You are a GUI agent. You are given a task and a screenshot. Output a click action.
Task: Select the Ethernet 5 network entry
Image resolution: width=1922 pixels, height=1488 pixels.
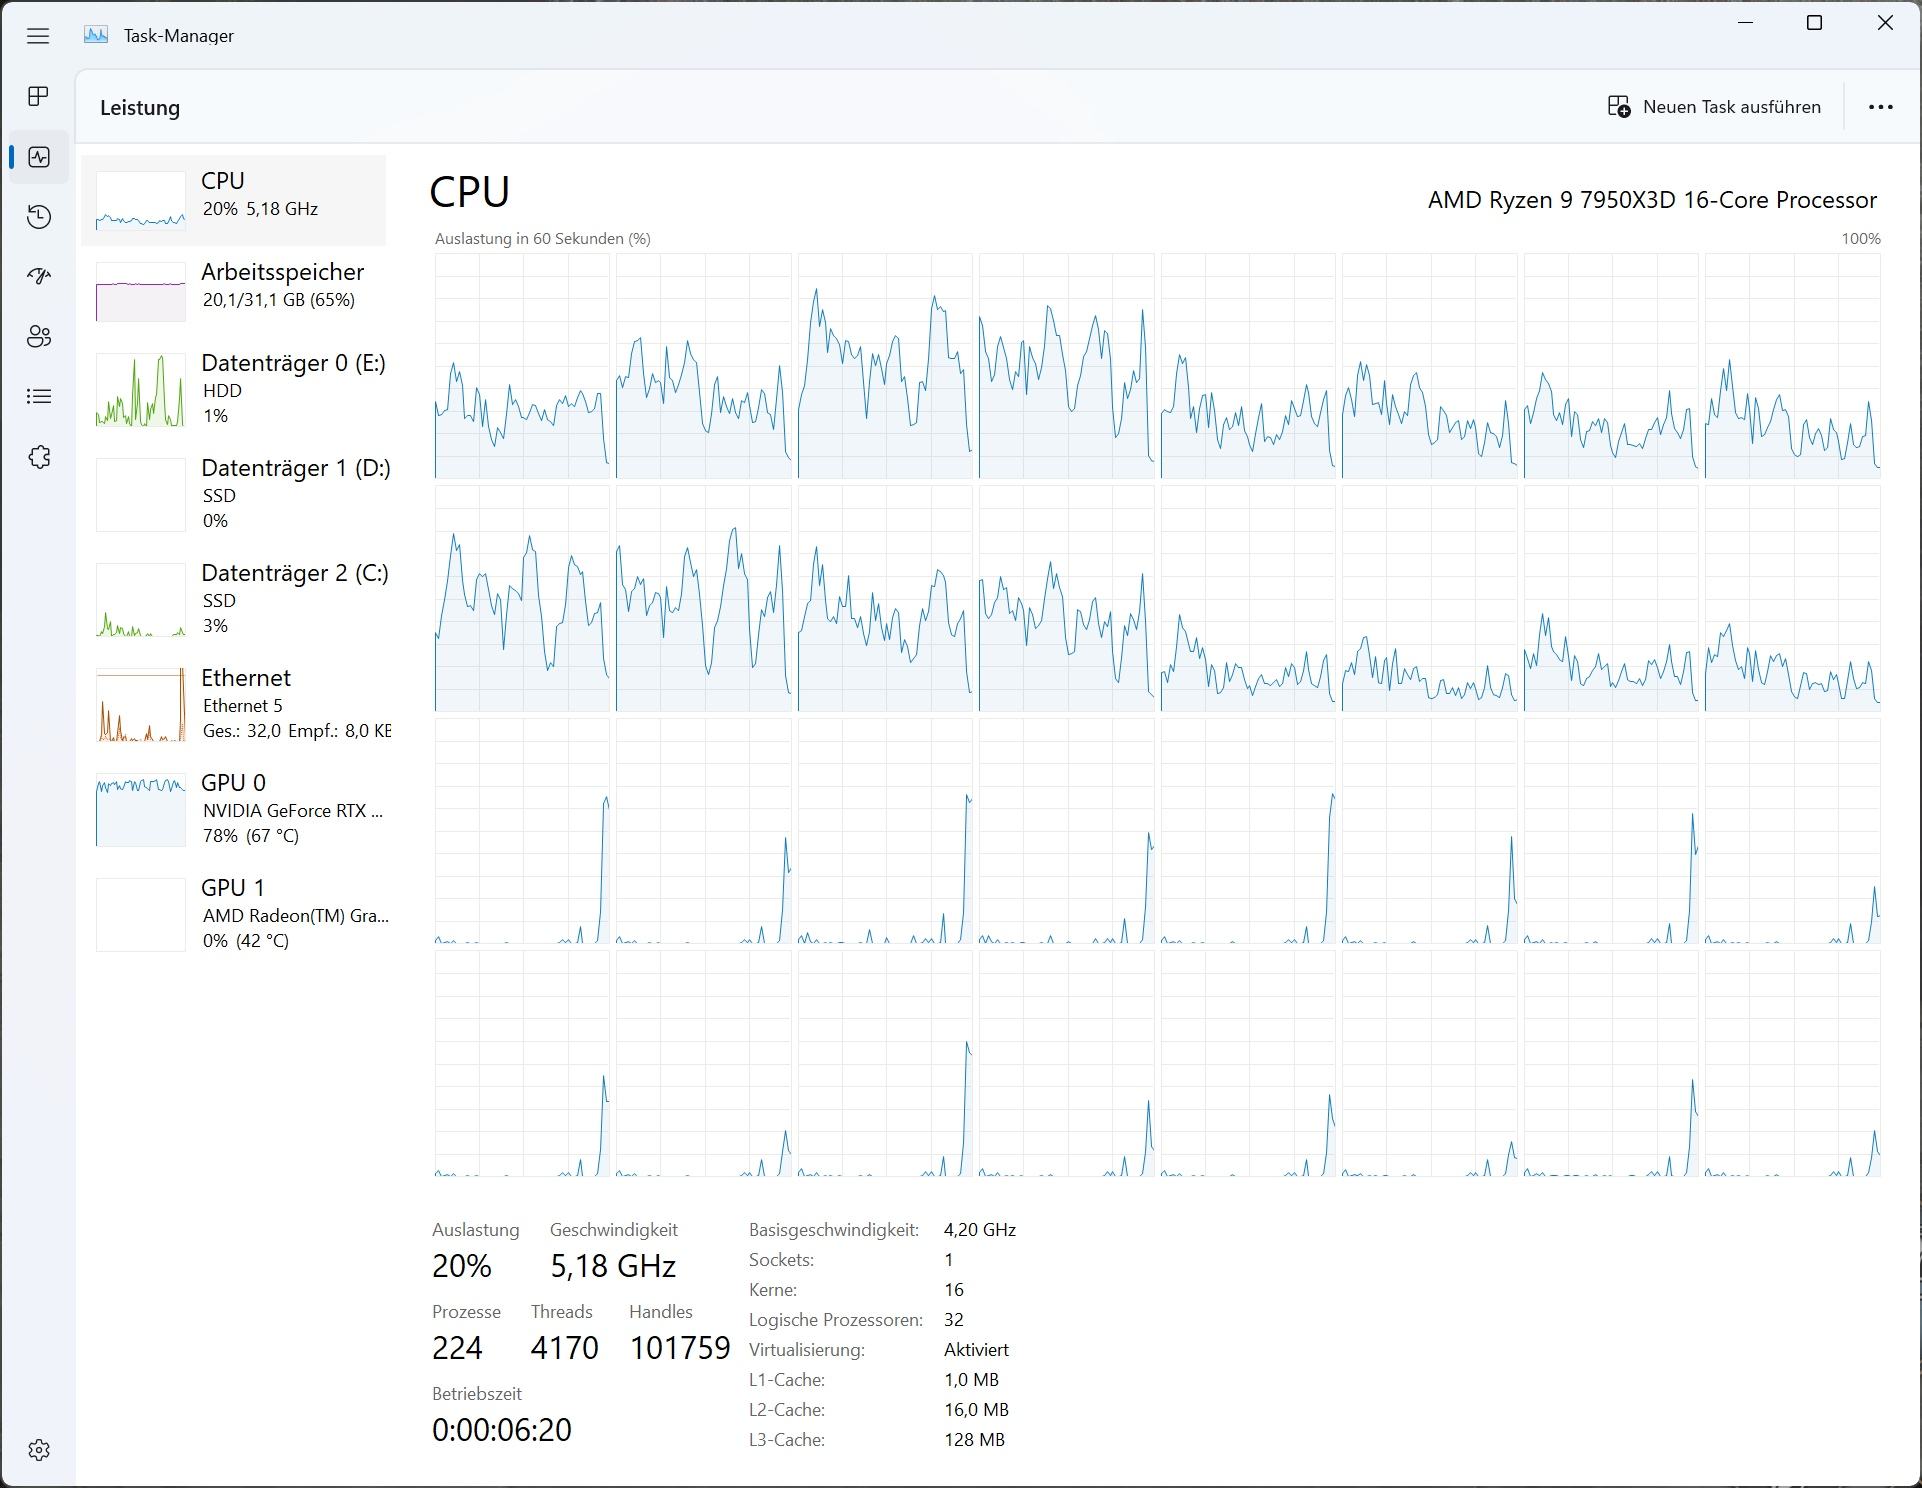pos(240,704)
